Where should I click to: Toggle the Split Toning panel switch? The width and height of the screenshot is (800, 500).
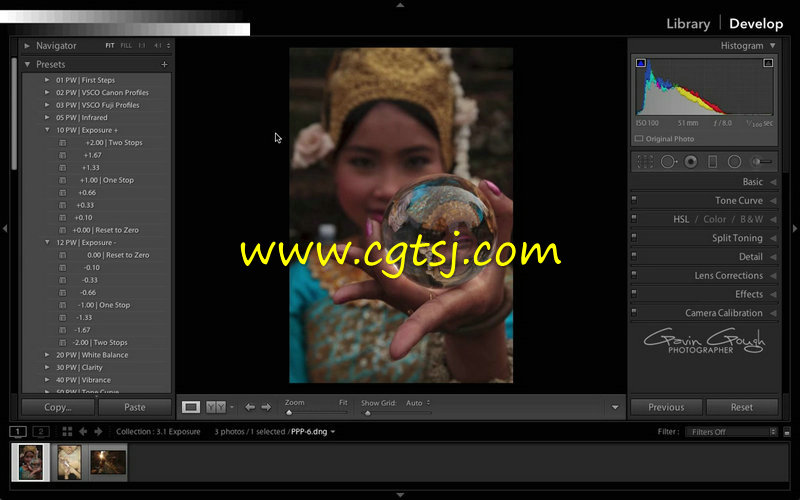[634, 238]
